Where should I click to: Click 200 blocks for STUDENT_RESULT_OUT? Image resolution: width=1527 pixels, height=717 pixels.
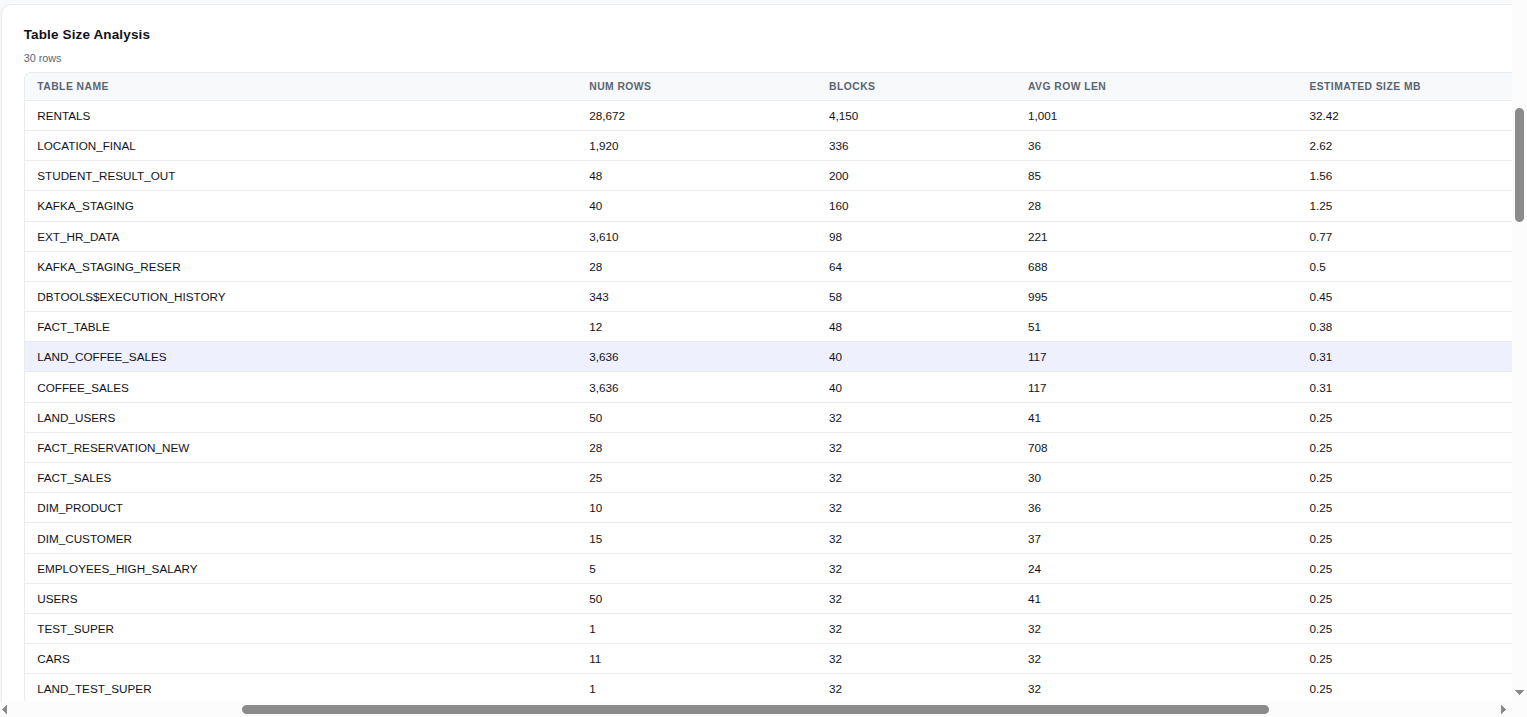(x=839, y=176)
